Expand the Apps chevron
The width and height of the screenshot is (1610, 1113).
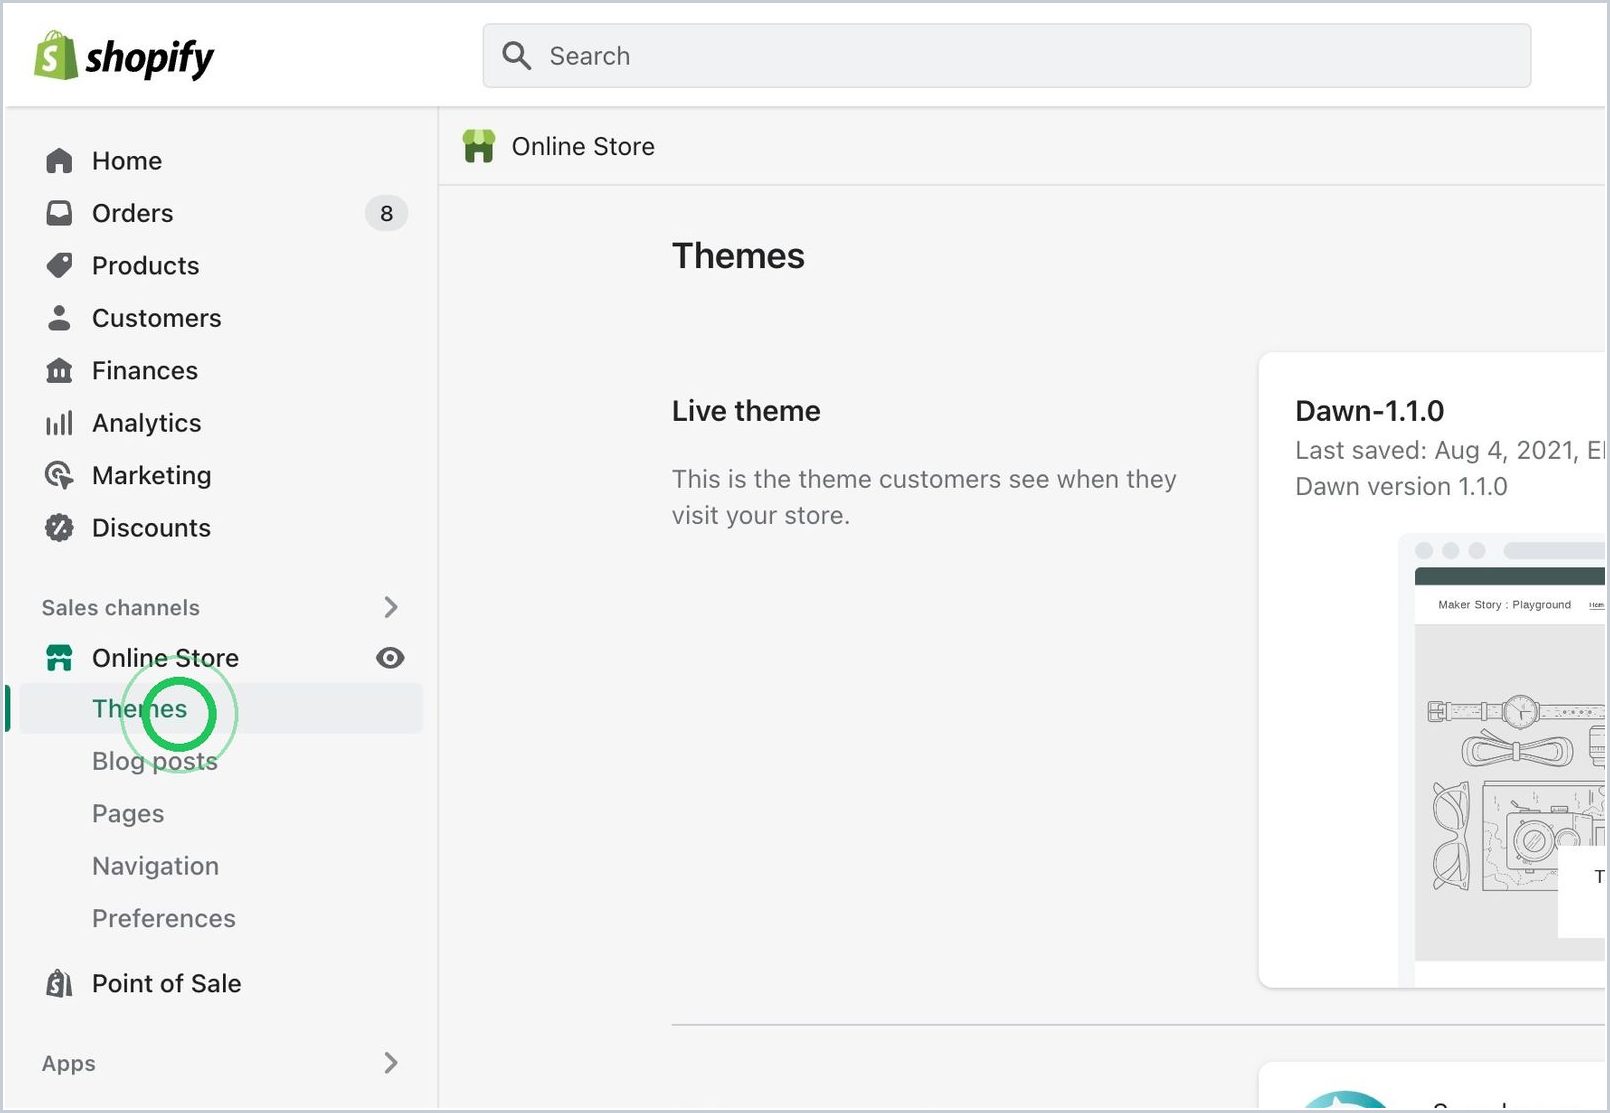tap(391, 1063)
